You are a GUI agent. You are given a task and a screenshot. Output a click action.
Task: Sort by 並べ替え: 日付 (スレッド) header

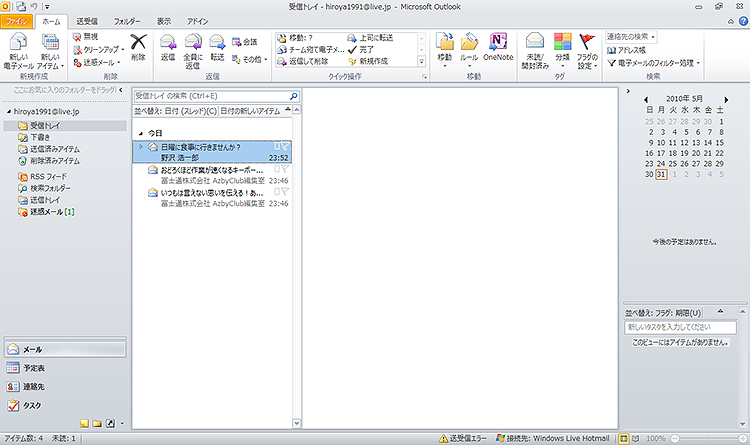tap(175, 111)
